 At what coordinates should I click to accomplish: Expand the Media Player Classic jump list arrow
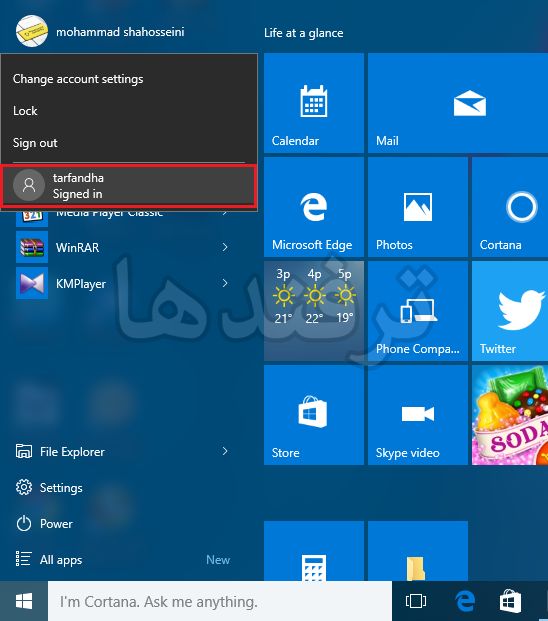pyautogui.click(x=225, y=213)
